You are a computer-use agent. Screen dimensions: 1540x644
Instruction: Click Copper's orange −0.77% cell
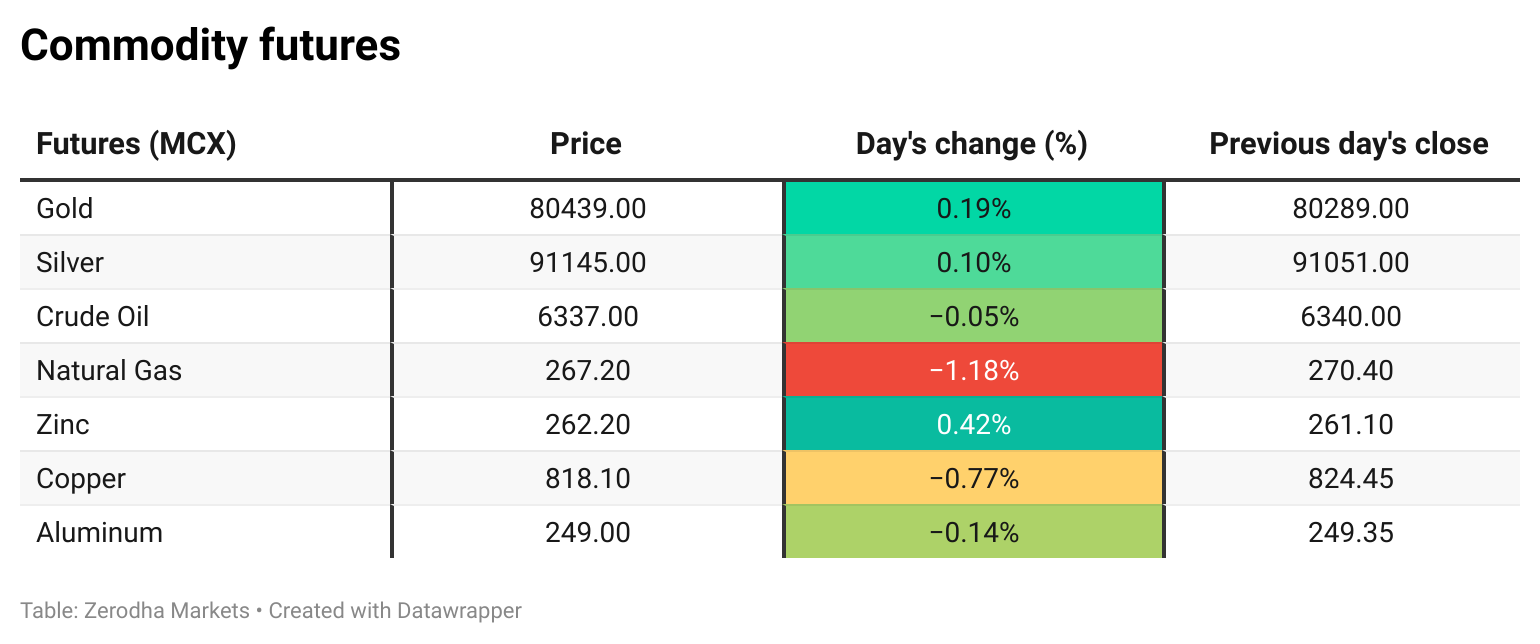[x=974, y=478]
